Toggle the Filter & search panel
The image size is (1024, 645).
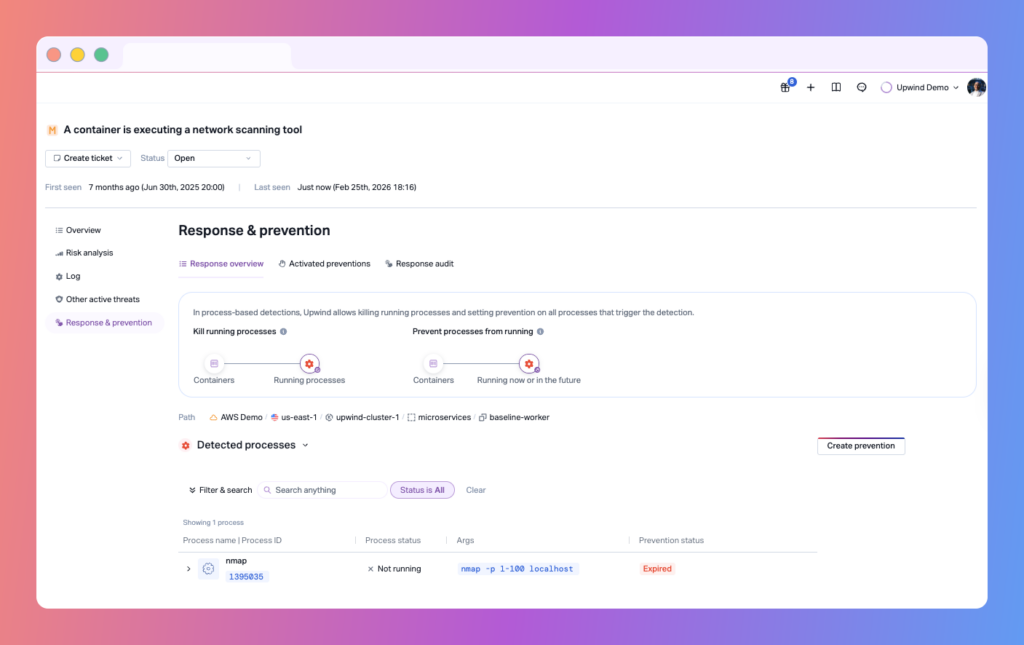[220, 490]
